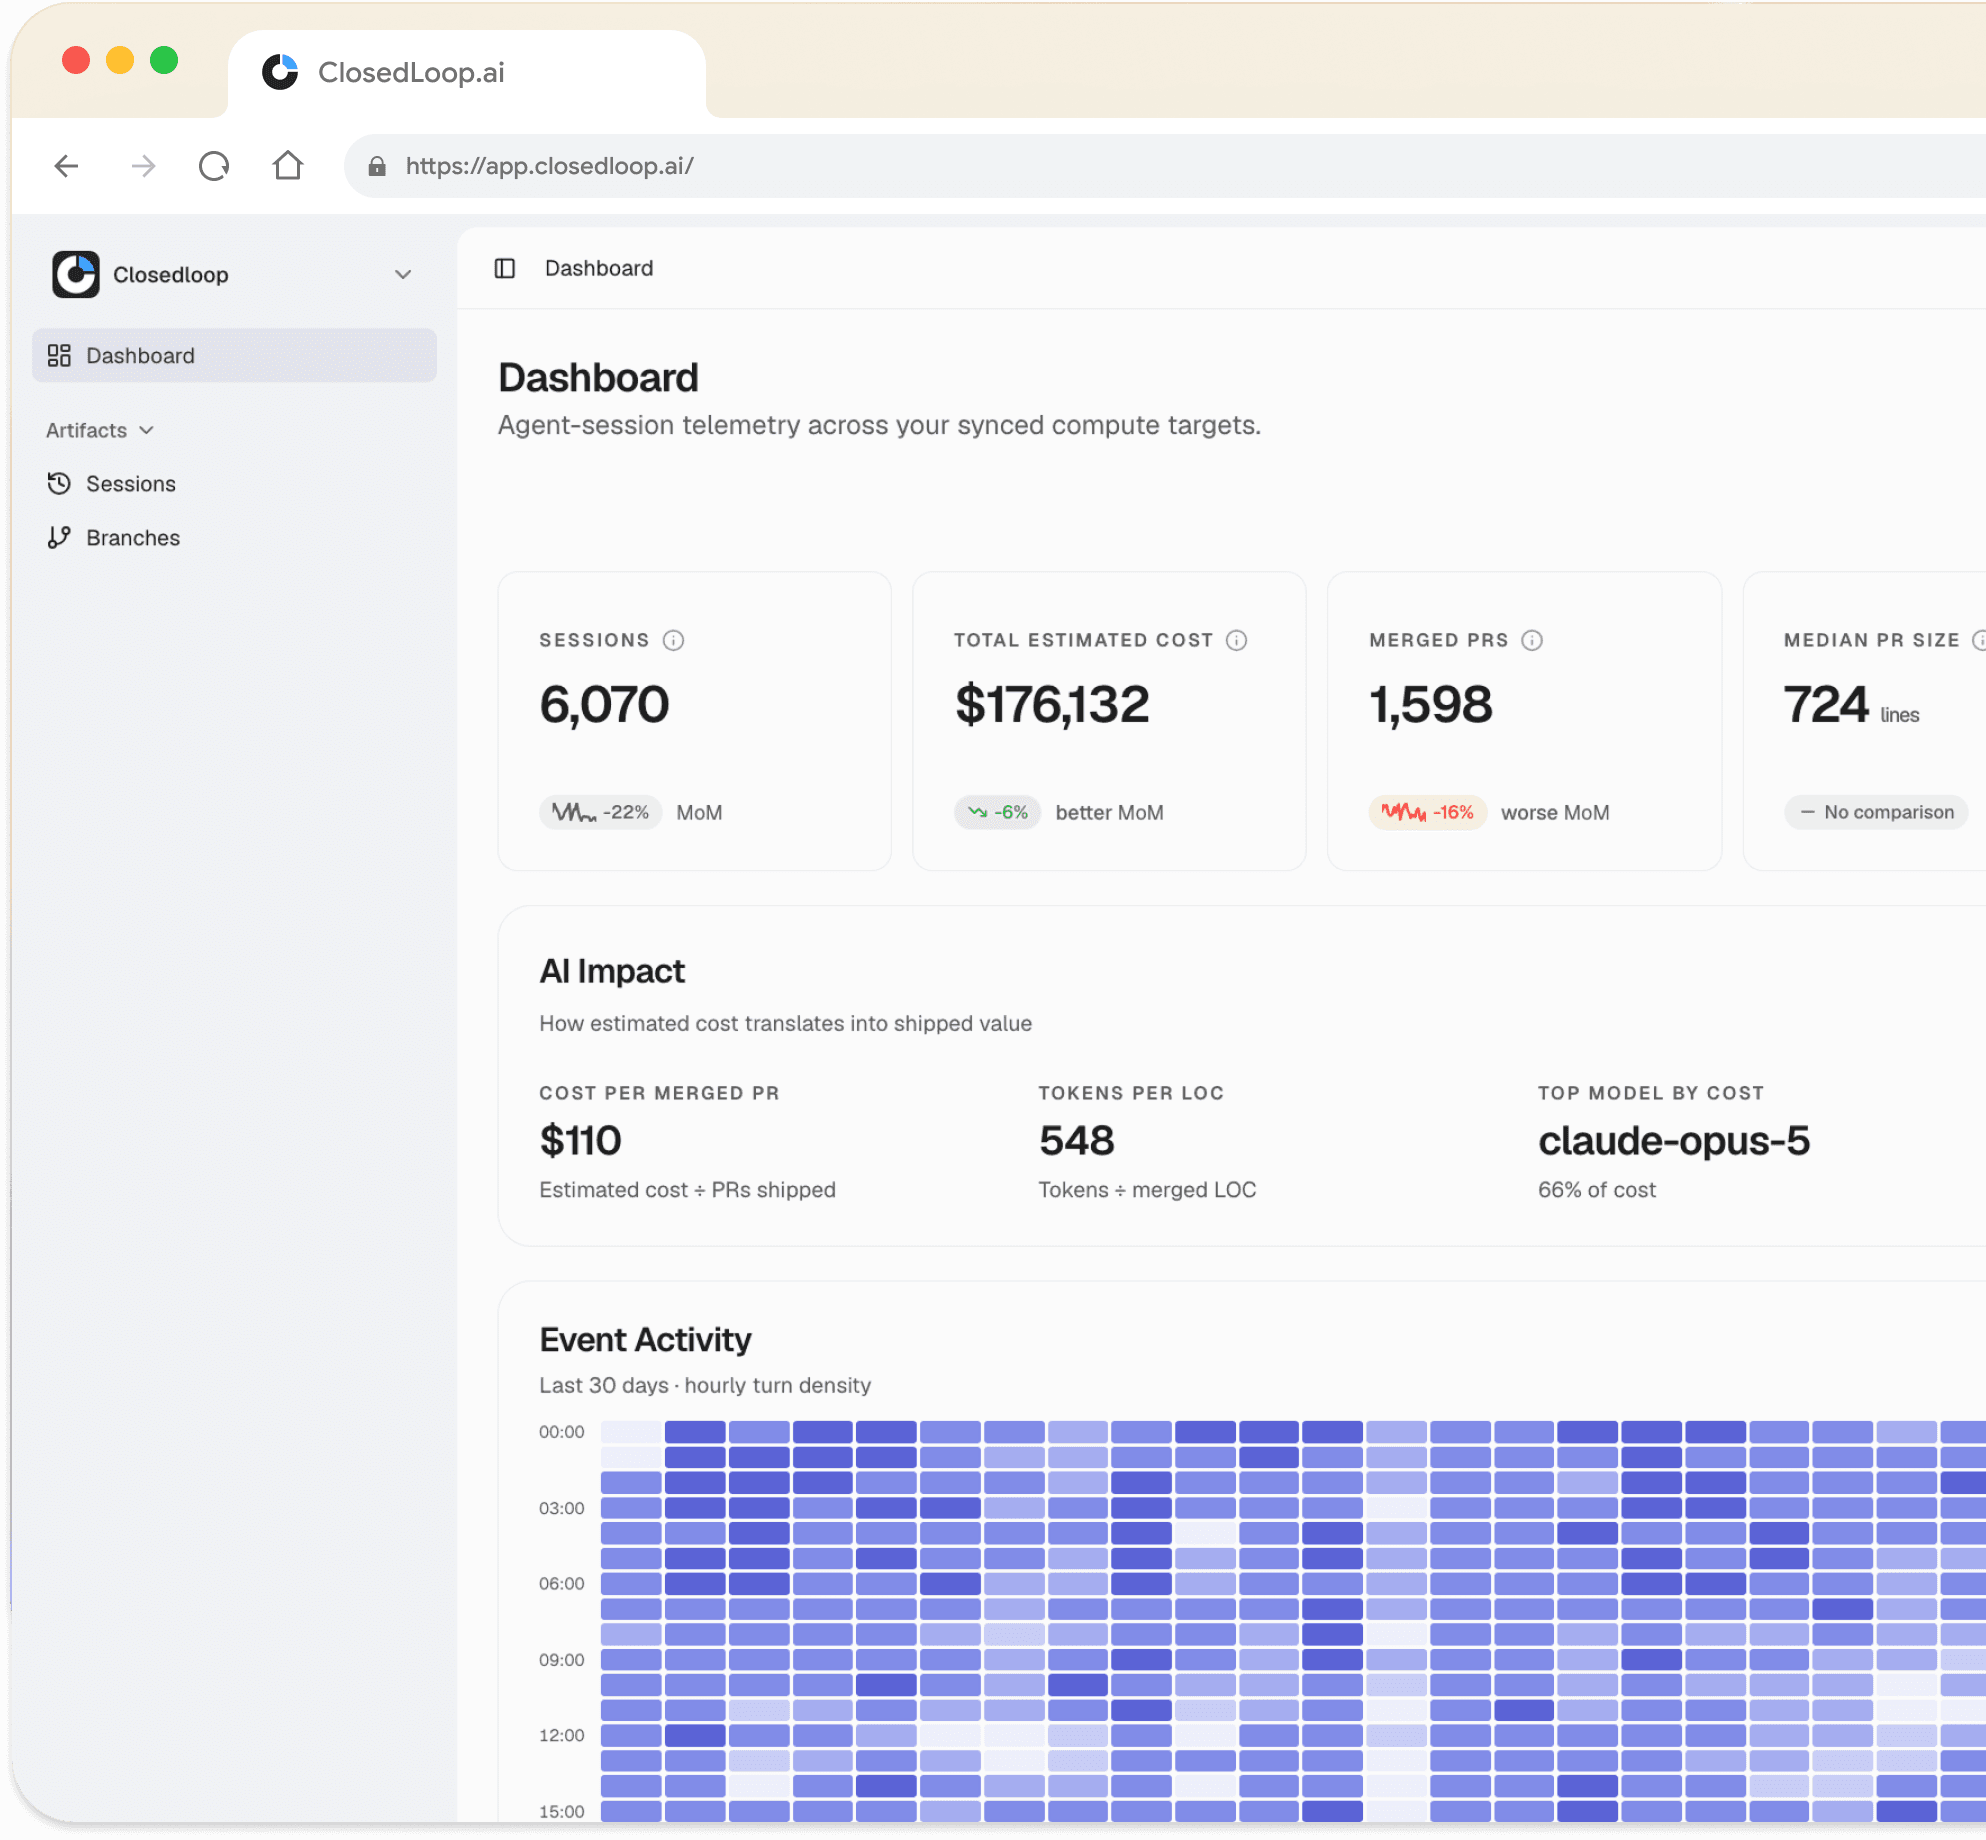Click the Closedloop logo in sidebar
Screen dimensions: 1986x1840
76,274
